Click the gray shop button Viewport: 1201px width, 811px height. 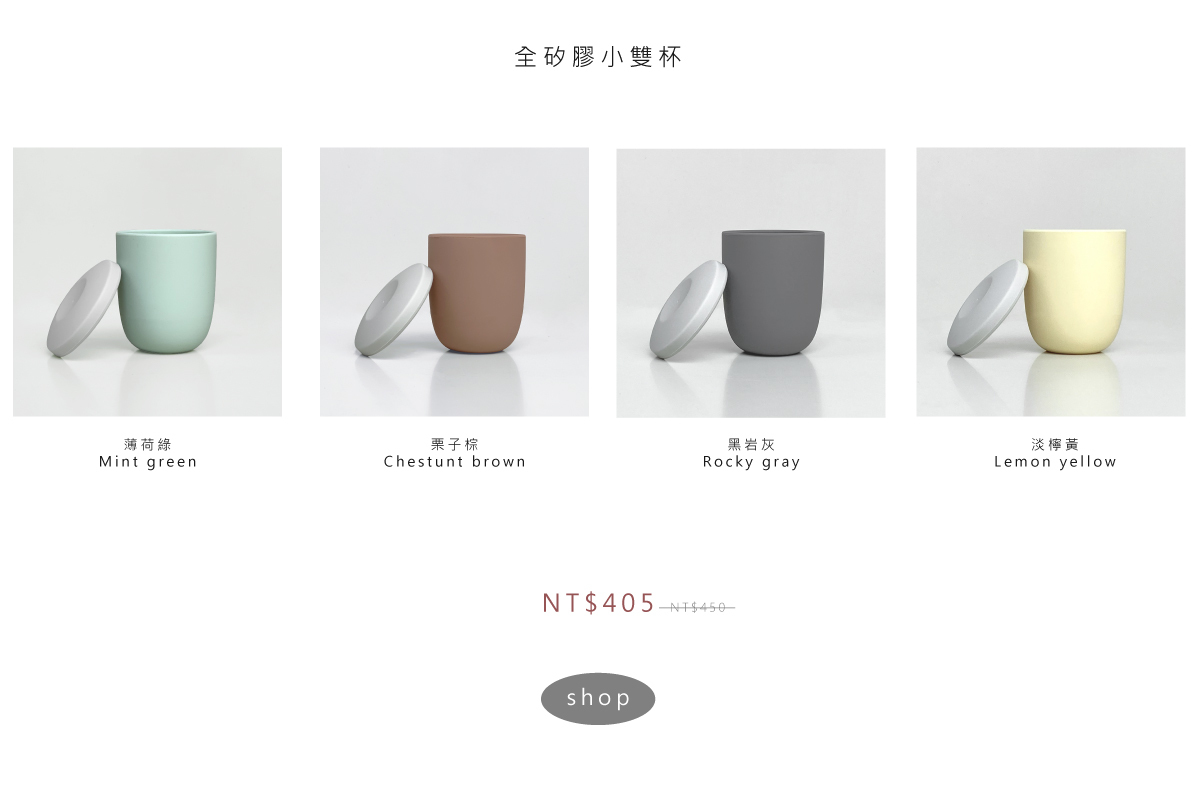pos(598,698)
